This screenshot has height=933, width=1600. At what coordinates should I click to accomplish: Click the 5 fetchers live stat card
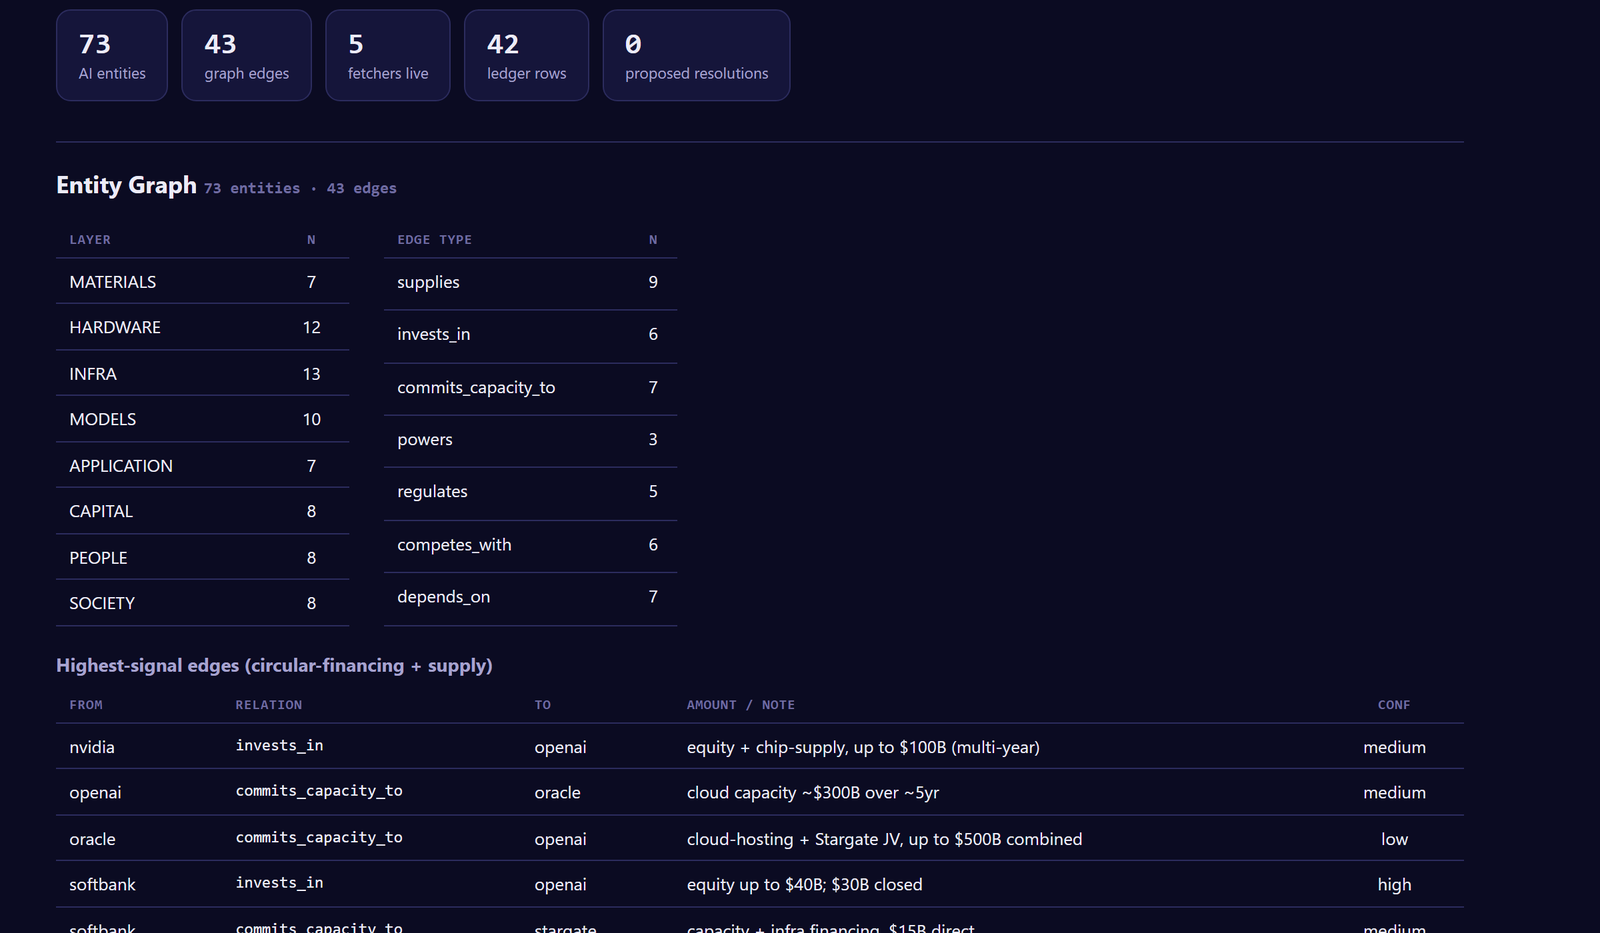(387, 56)
